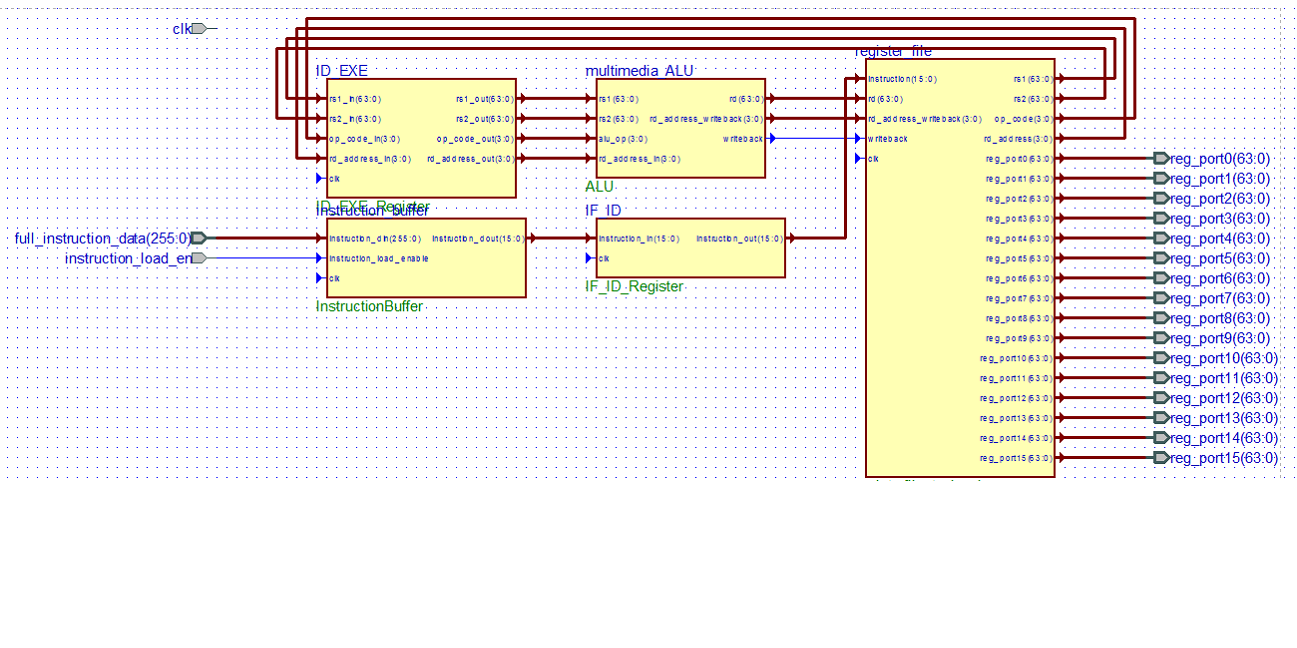1297x648 pixels.
Task: Select rd_address(3:0) output pin on register_file block
Action: click(x=1018, y=139)
